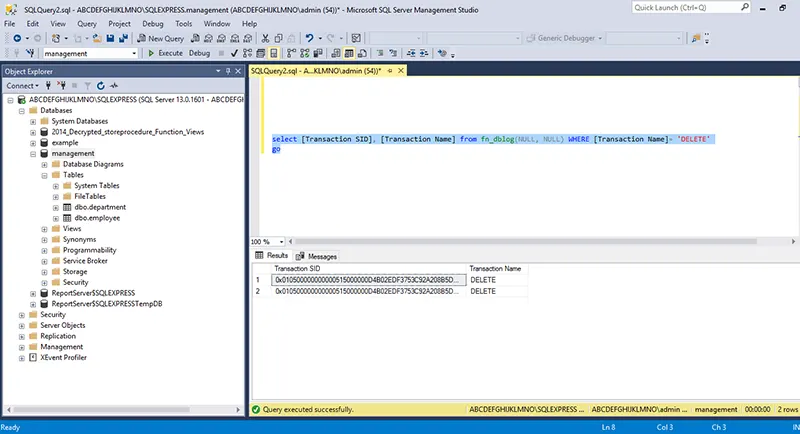The height and width of the screenshot is (434, 800).
Task: Click Object Explorer disconnect icon
Action: click(x=61, y=86)
